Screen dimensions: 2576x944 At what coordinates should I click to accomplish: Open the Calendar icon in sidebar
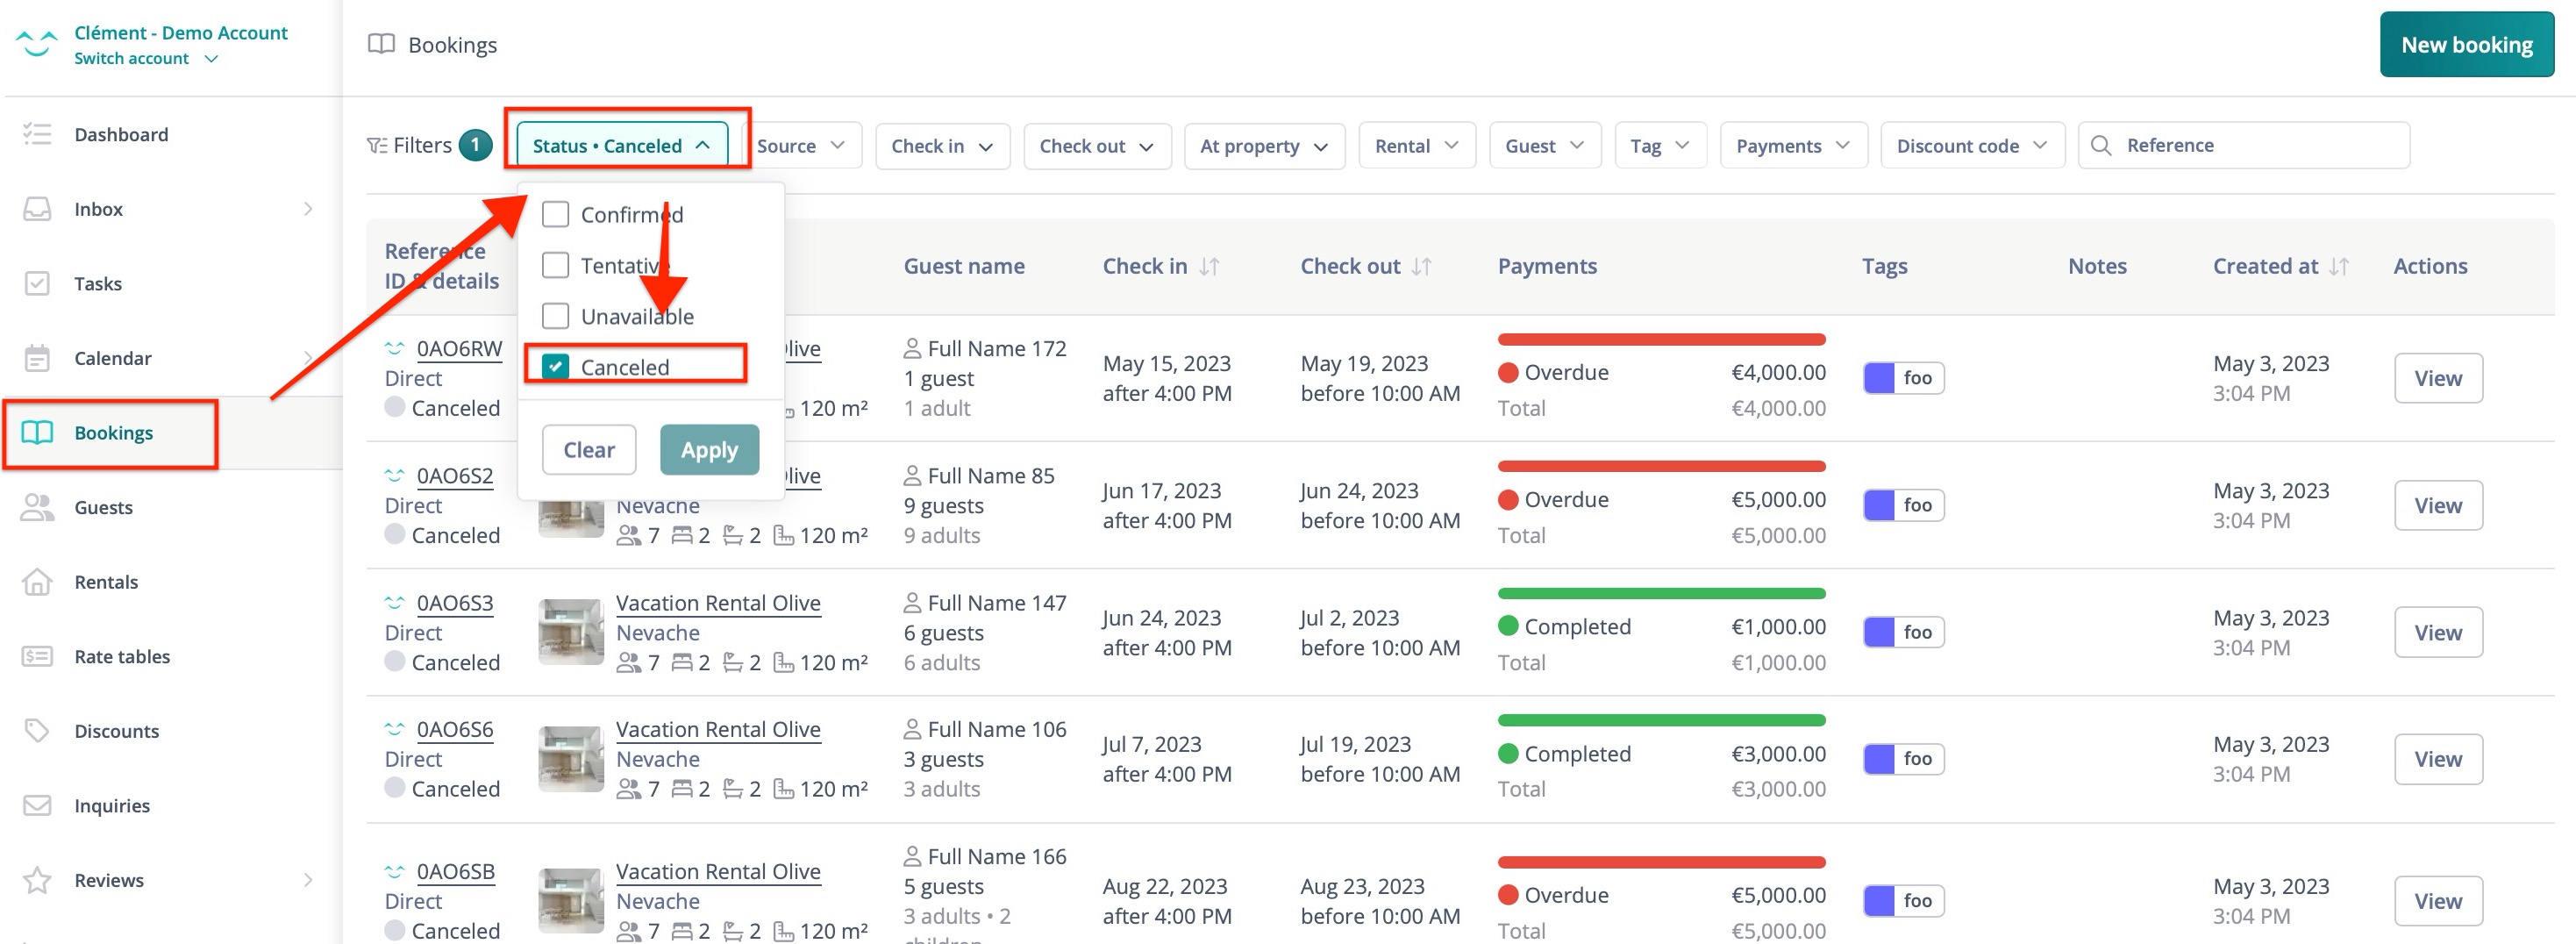(x=37, y=358)
